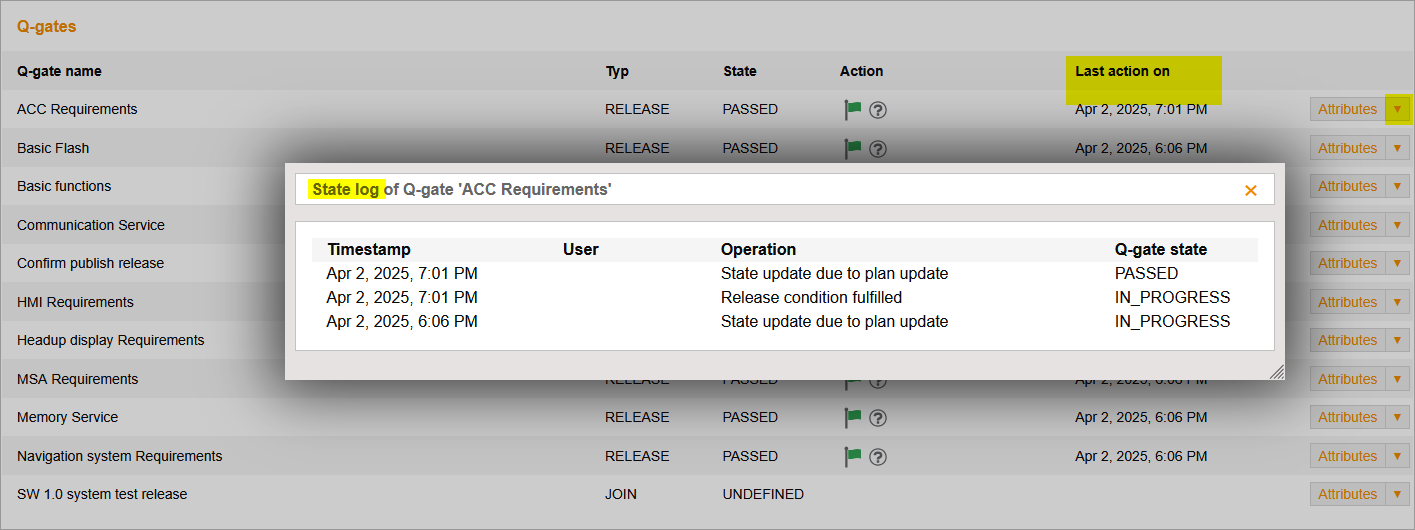Expand the HMI Requirements attributes dropdown arrow
Viewport: 1415px width, 530px height.
point(1397,302)
